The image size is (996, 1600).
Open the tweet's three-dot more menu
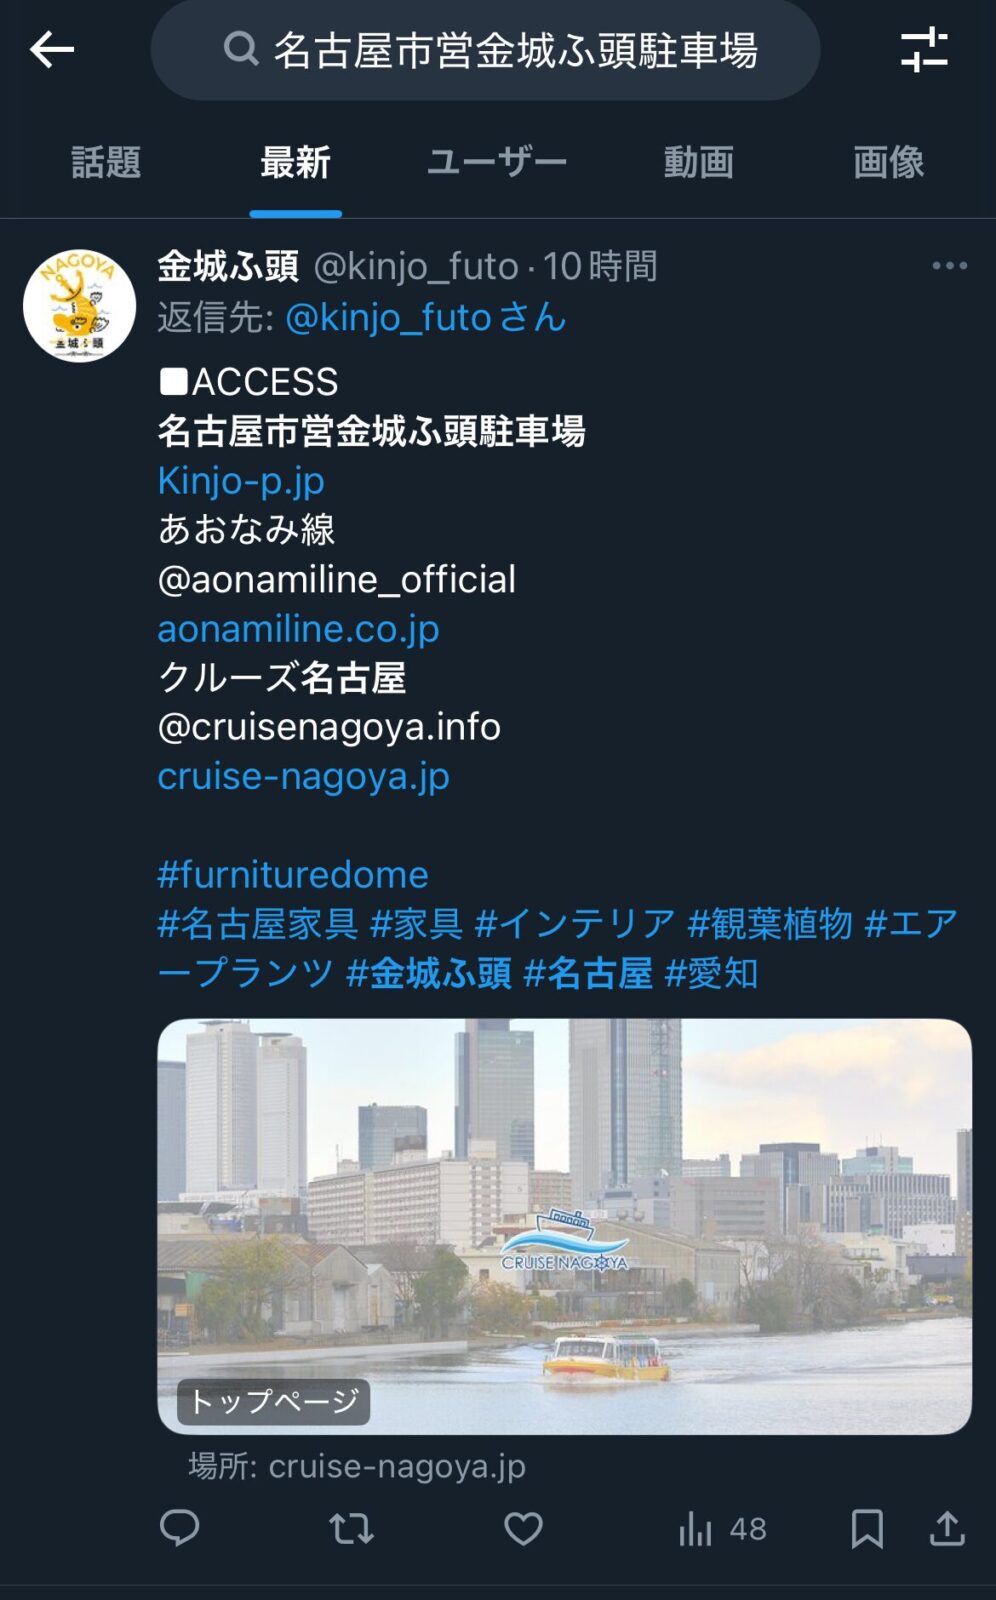coord(949,266)
